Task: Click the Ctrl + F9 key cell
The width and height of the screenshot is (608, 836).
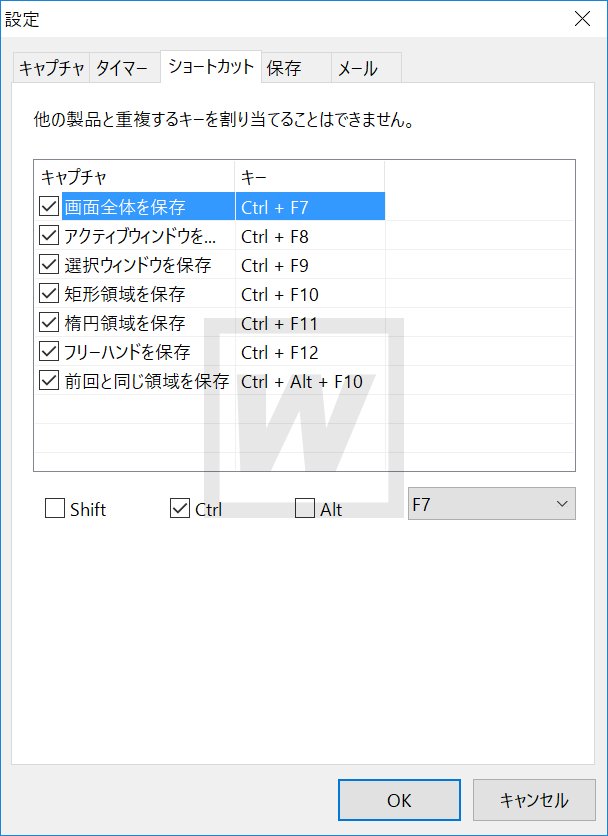Action: click(310, 265)
